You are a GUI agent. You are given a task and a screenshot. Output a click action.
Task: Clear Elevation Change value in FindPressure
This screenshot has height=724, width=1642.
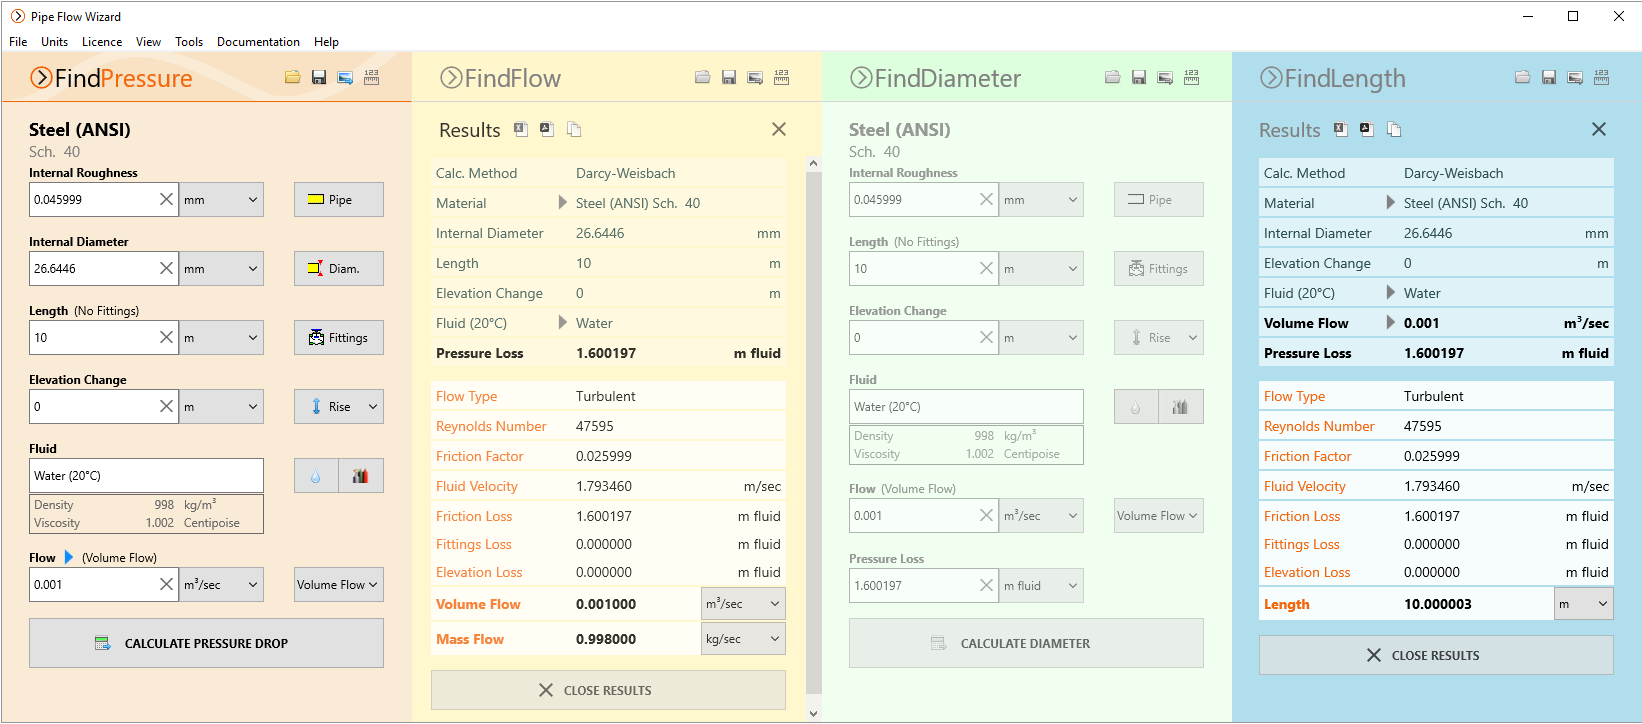click(x=167, y=406)
